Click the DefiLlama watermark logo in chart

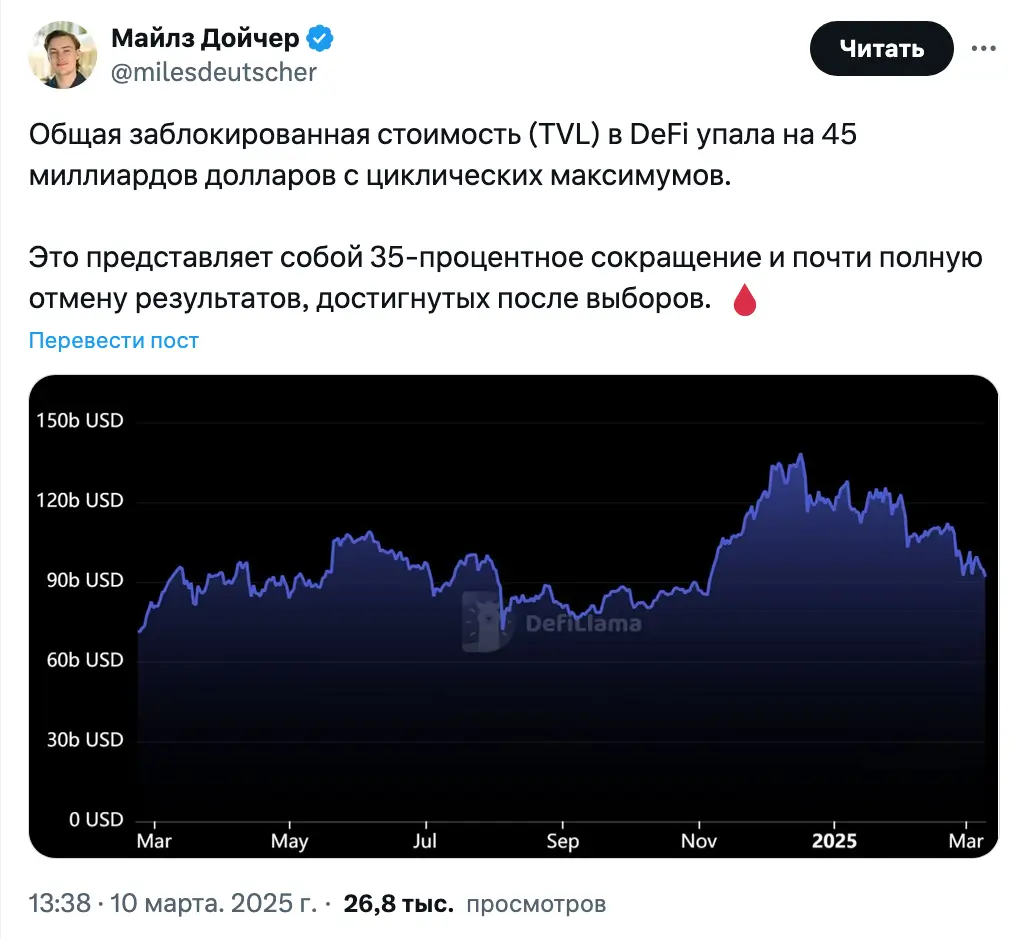click(553, 622)
